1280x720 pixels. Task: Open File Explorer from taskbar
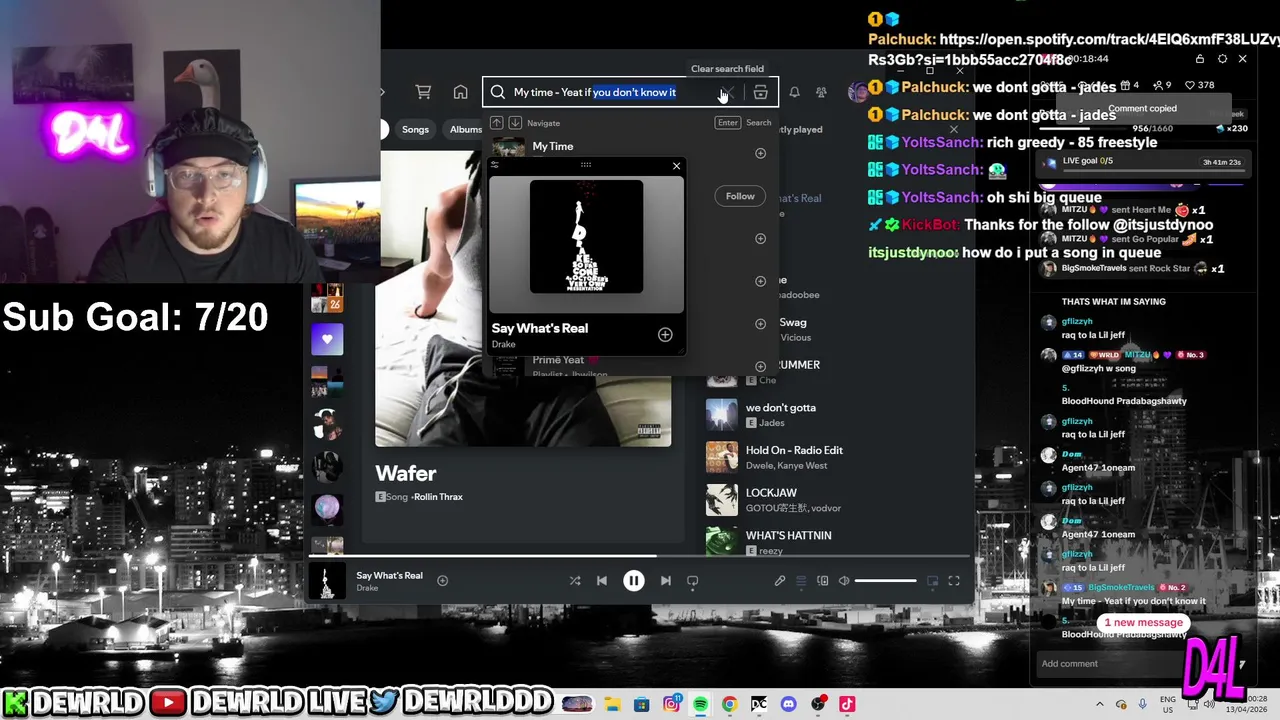[x=613, y=704]
